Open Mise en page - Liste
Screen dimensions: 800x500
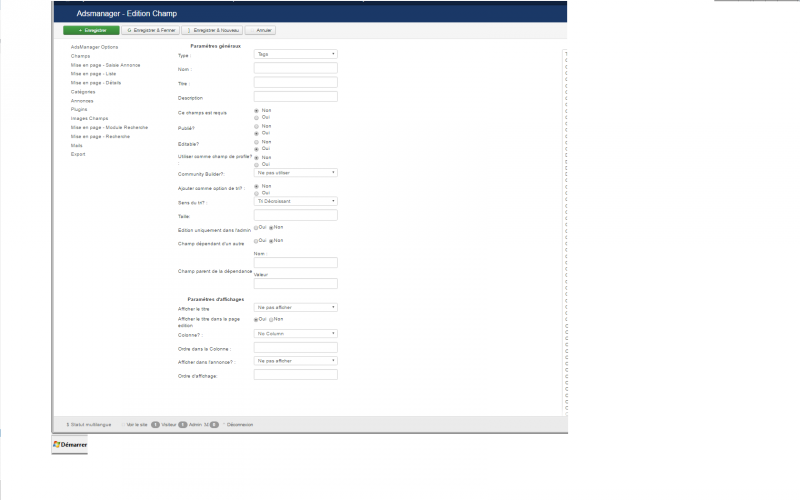93,74
